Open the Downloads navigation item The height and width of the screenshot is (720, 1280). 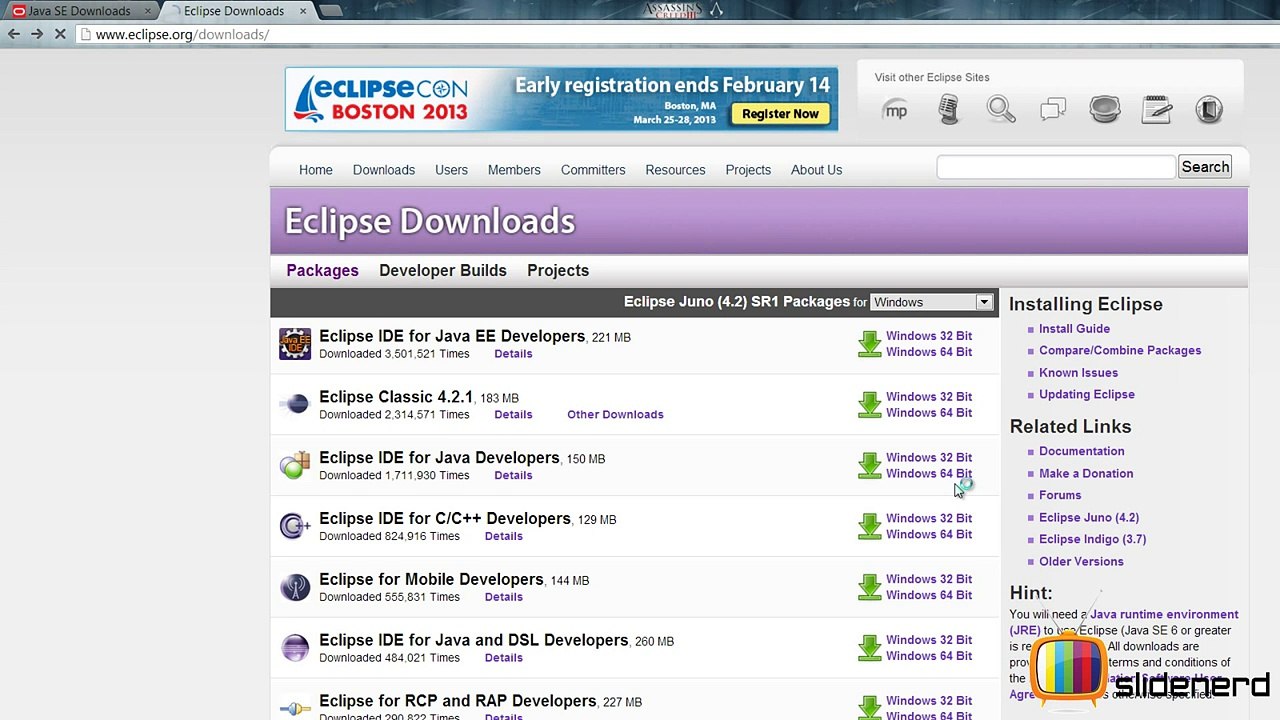[x=384, y=170]
